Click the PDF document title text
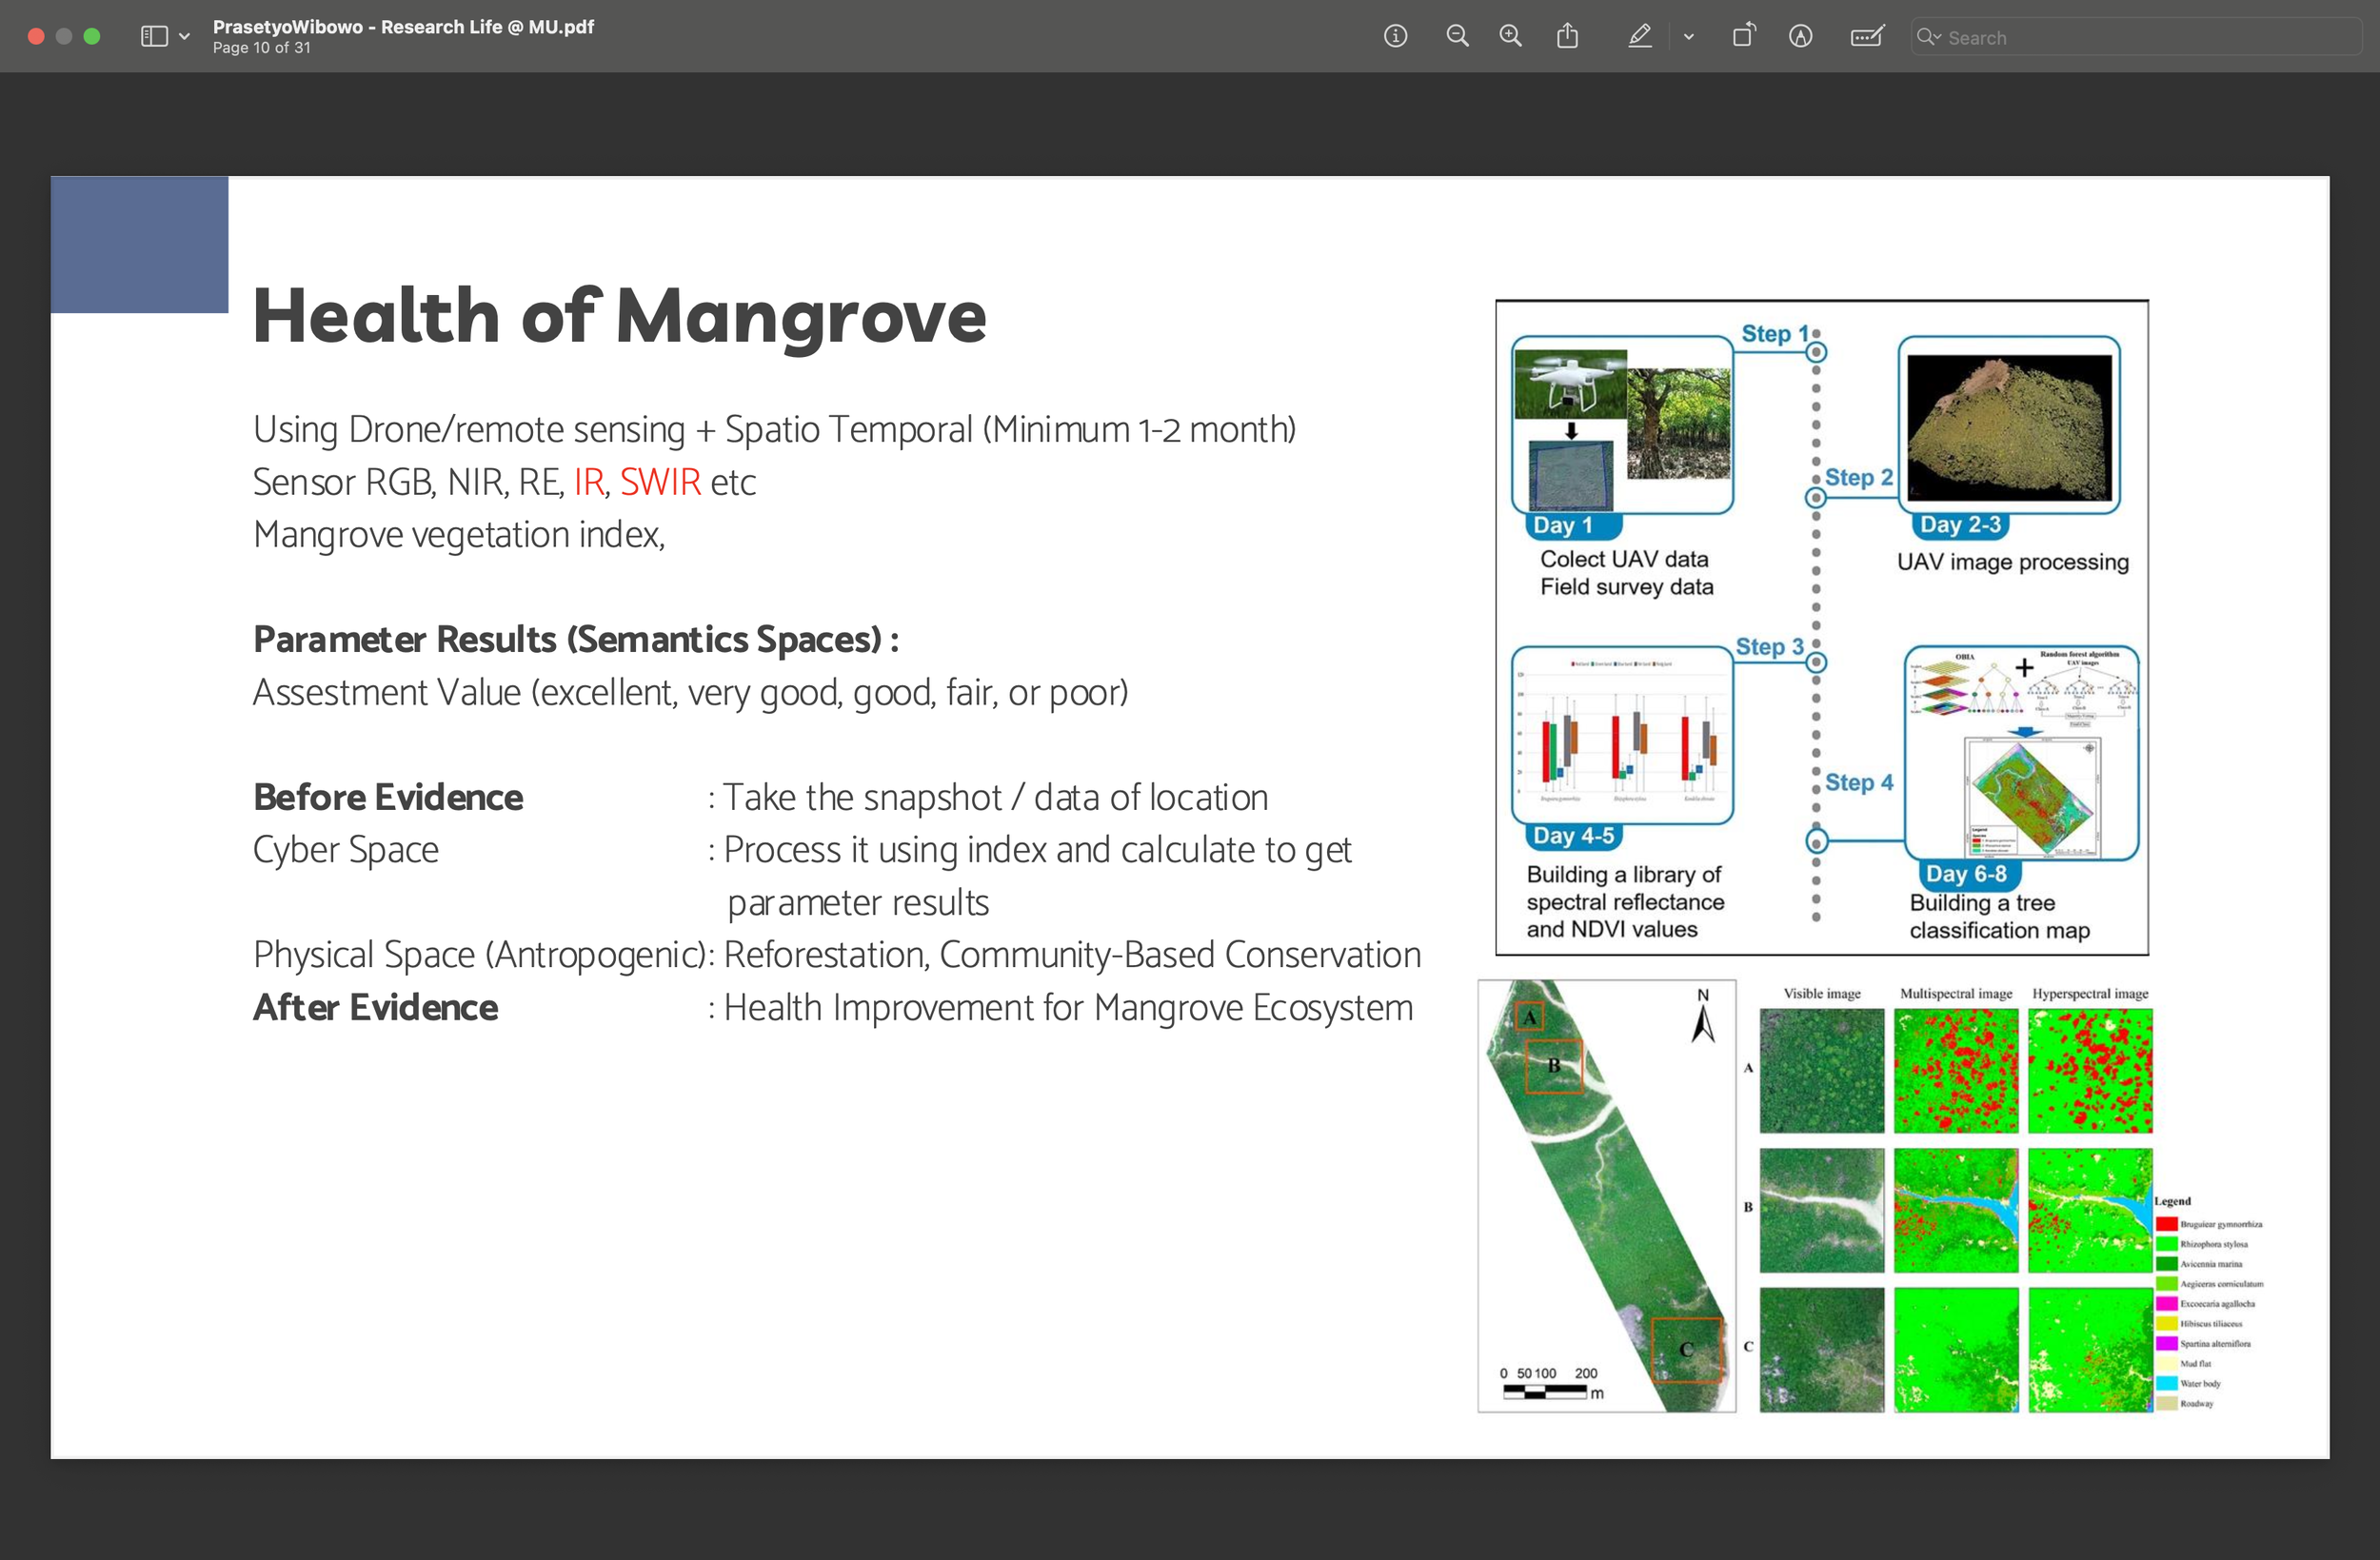This screenshot has height=1560, width=2380. [x=403, y=27]
